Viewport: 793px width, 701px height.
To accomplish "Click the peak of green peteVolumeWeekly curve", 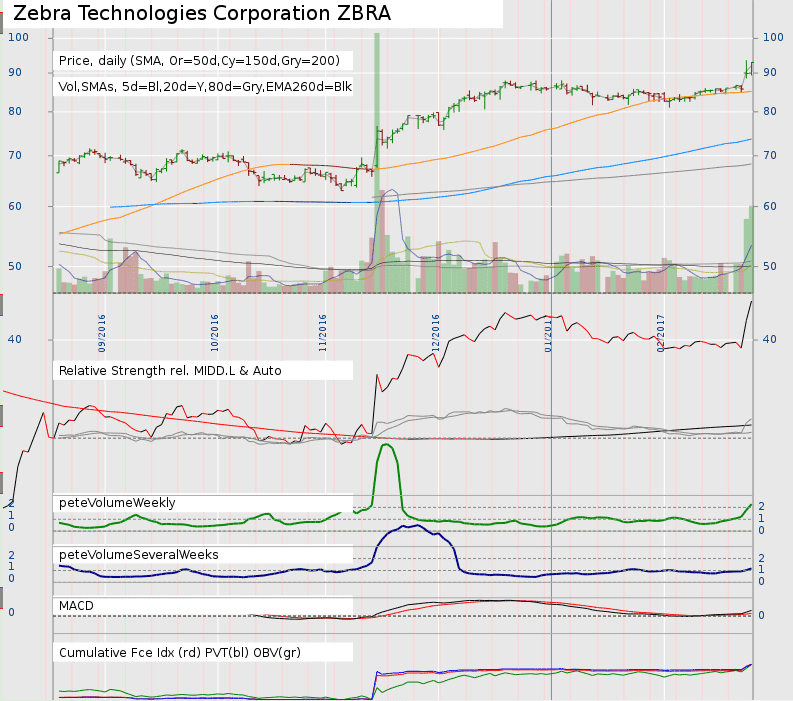I will 387,445.
